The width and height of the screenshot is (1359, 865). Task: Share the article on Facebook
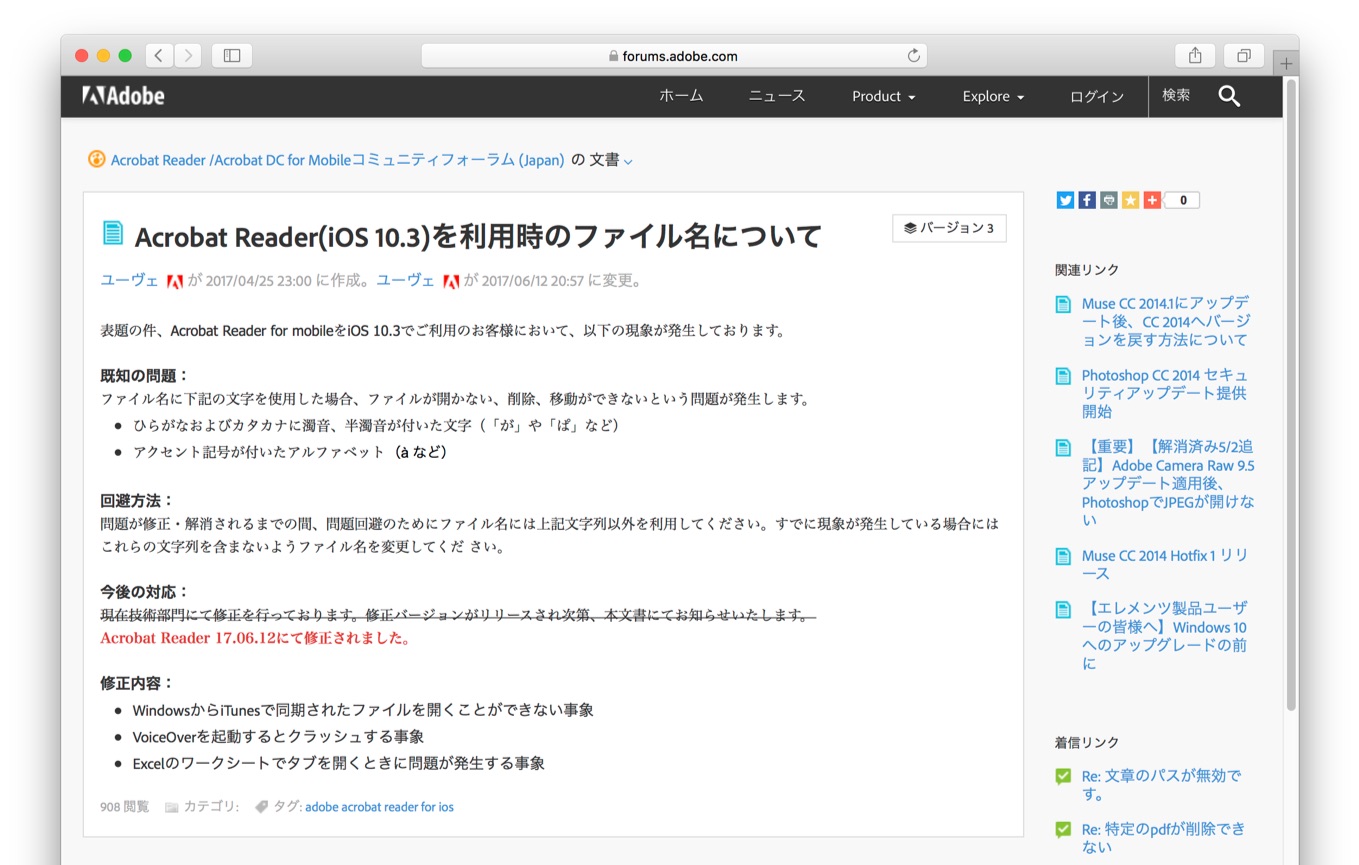[1087, 200]
